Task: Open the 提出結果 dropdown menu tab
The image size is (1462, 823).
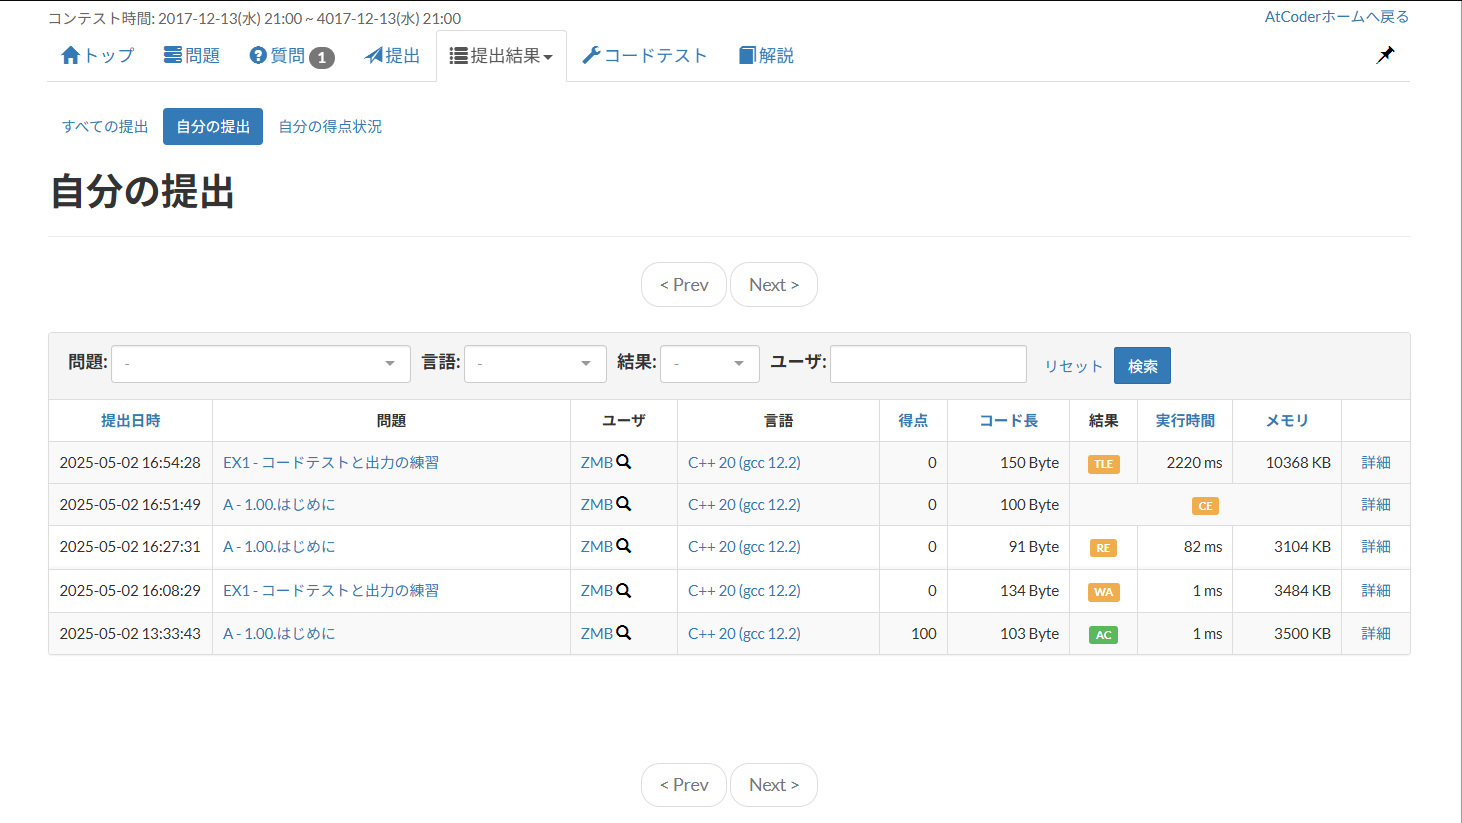Action: point(501,56)
